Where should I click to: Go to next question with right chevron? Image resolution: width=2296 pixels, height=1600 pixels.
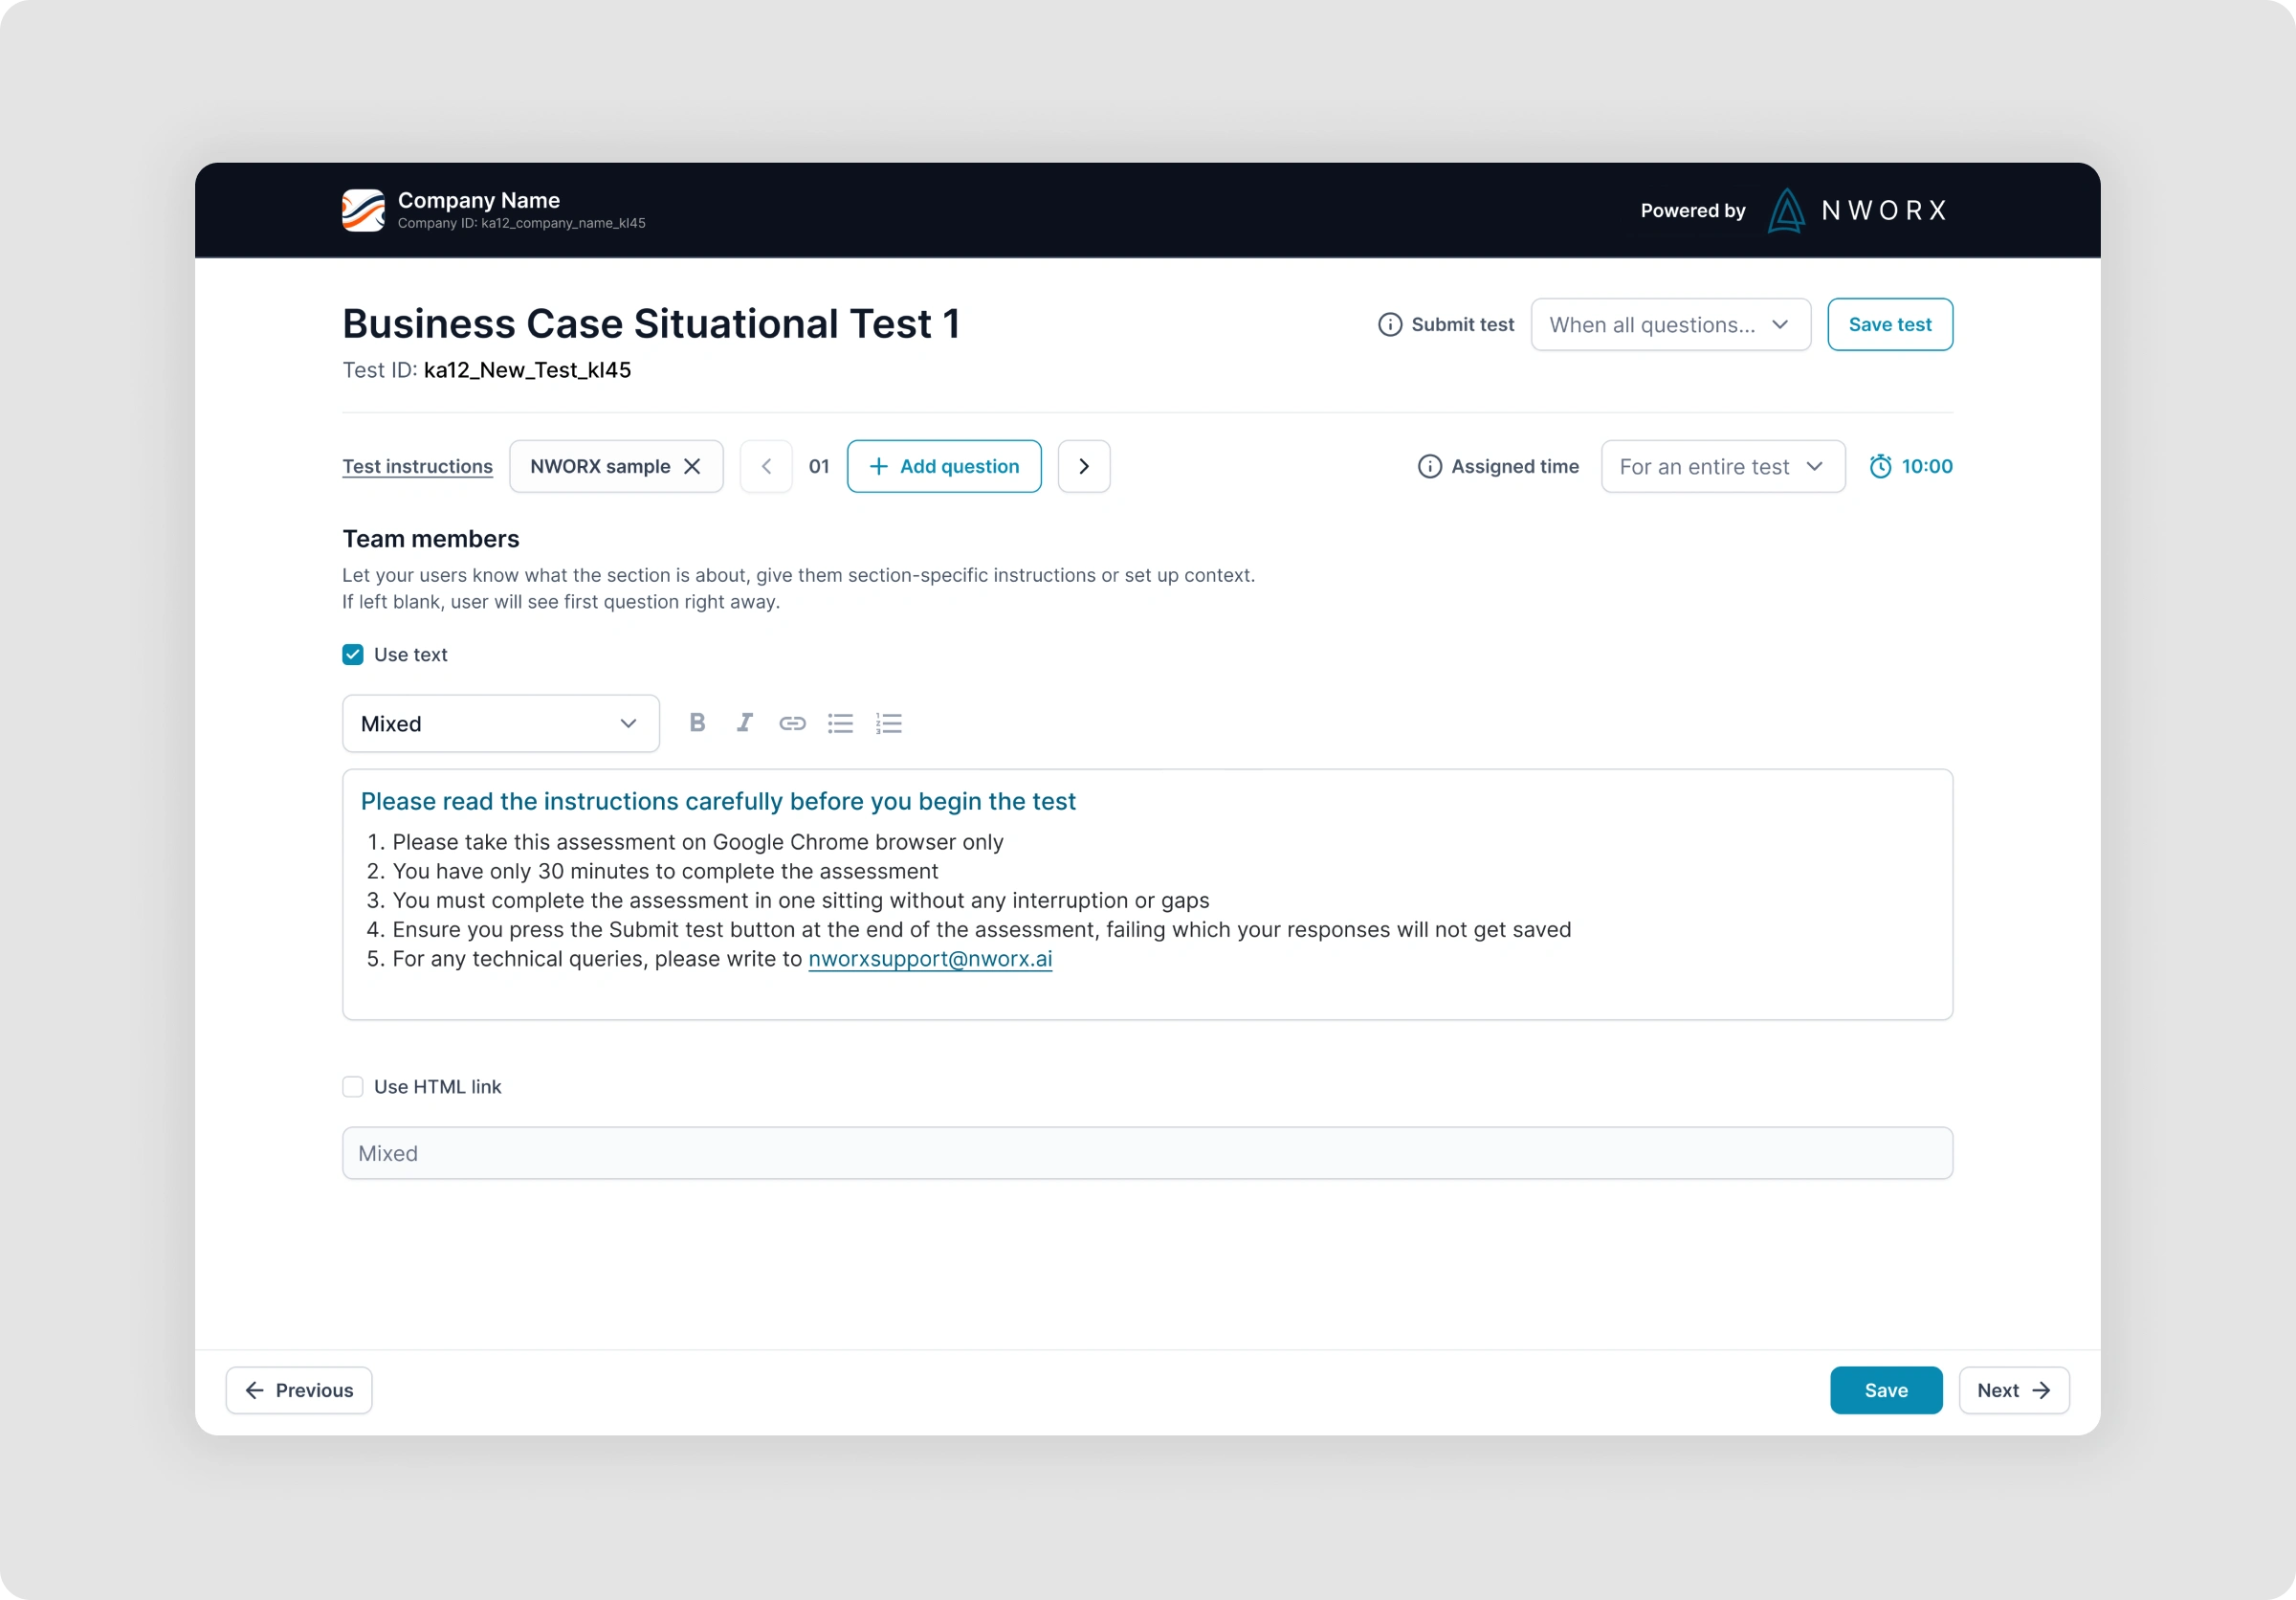pos(1083,466)
